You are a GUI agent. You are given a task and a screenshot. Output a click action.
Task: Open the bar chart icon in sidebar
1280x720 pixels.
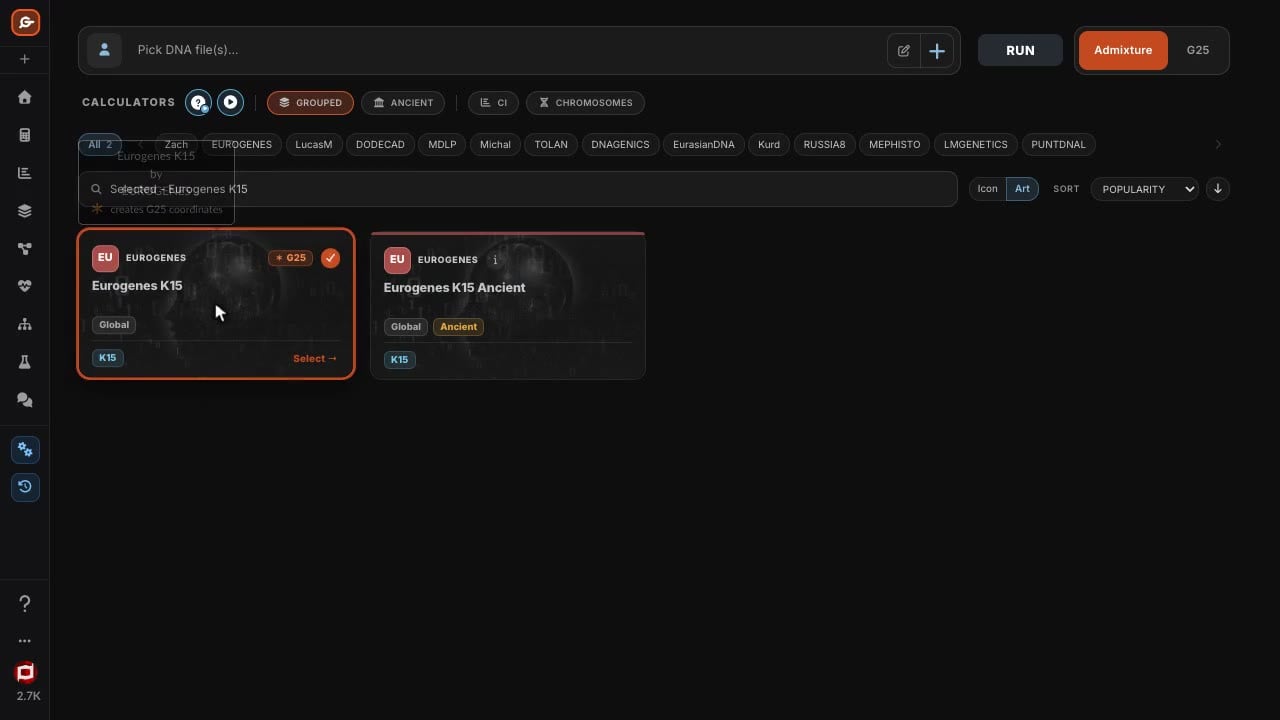click(x=25, y=173)
